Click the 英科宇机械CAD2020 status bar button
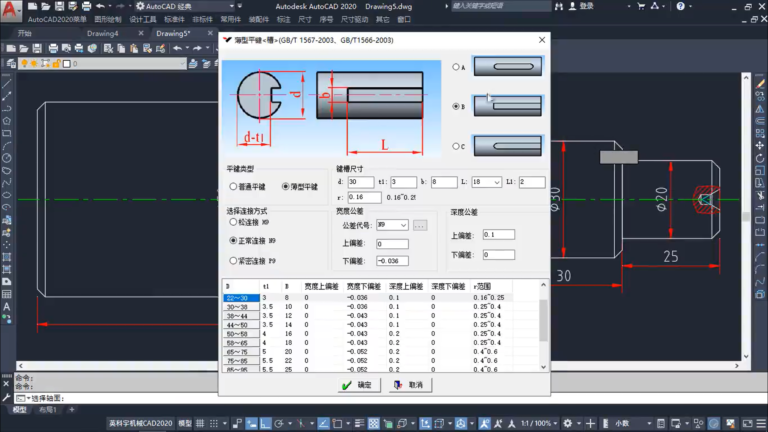The image size is (768, 432). [141, 423]
